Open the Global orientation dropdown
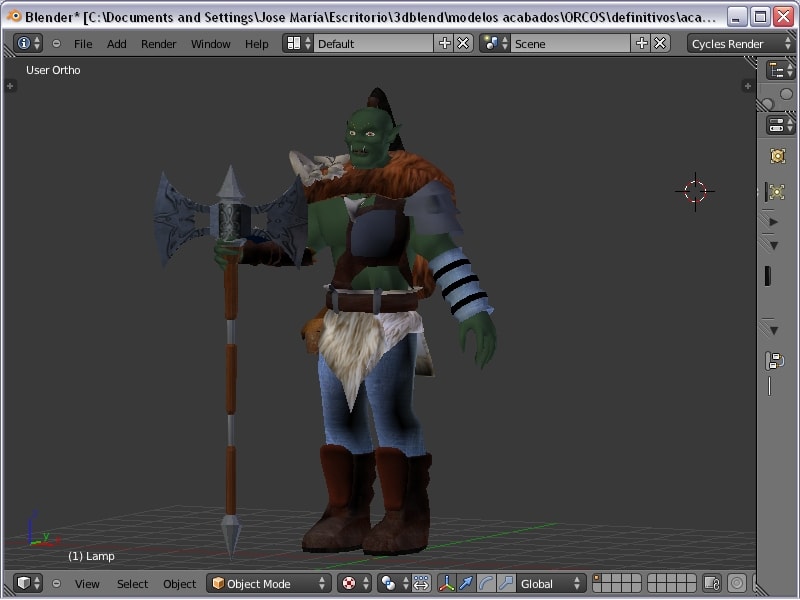 (551, 583)
